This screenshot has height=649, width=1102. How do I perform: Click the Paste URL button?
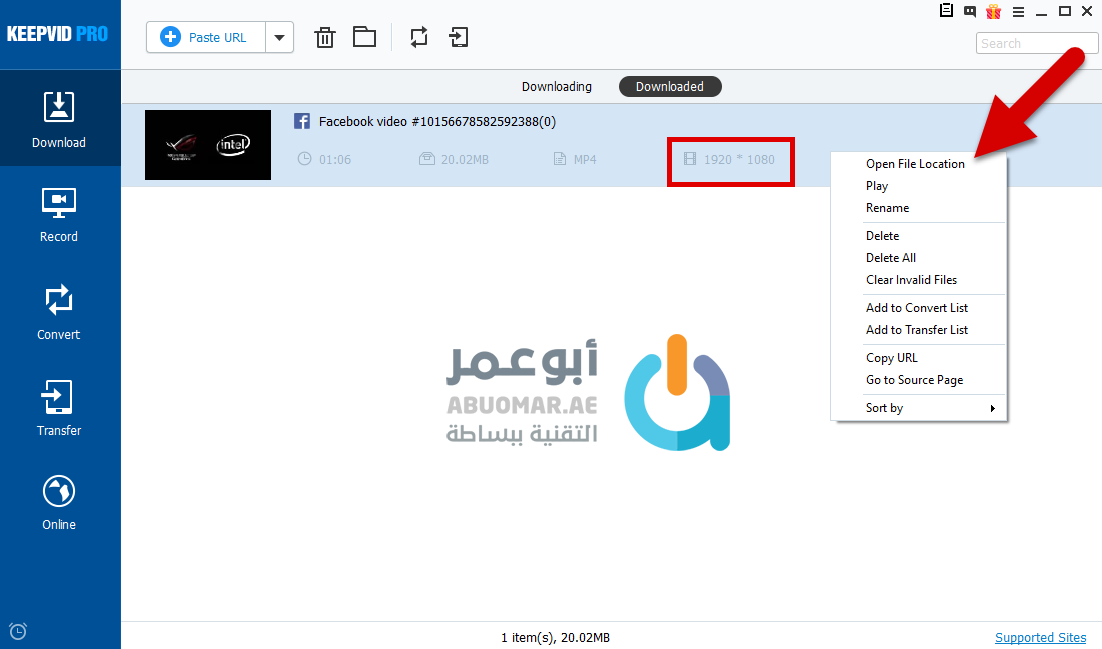206,38
